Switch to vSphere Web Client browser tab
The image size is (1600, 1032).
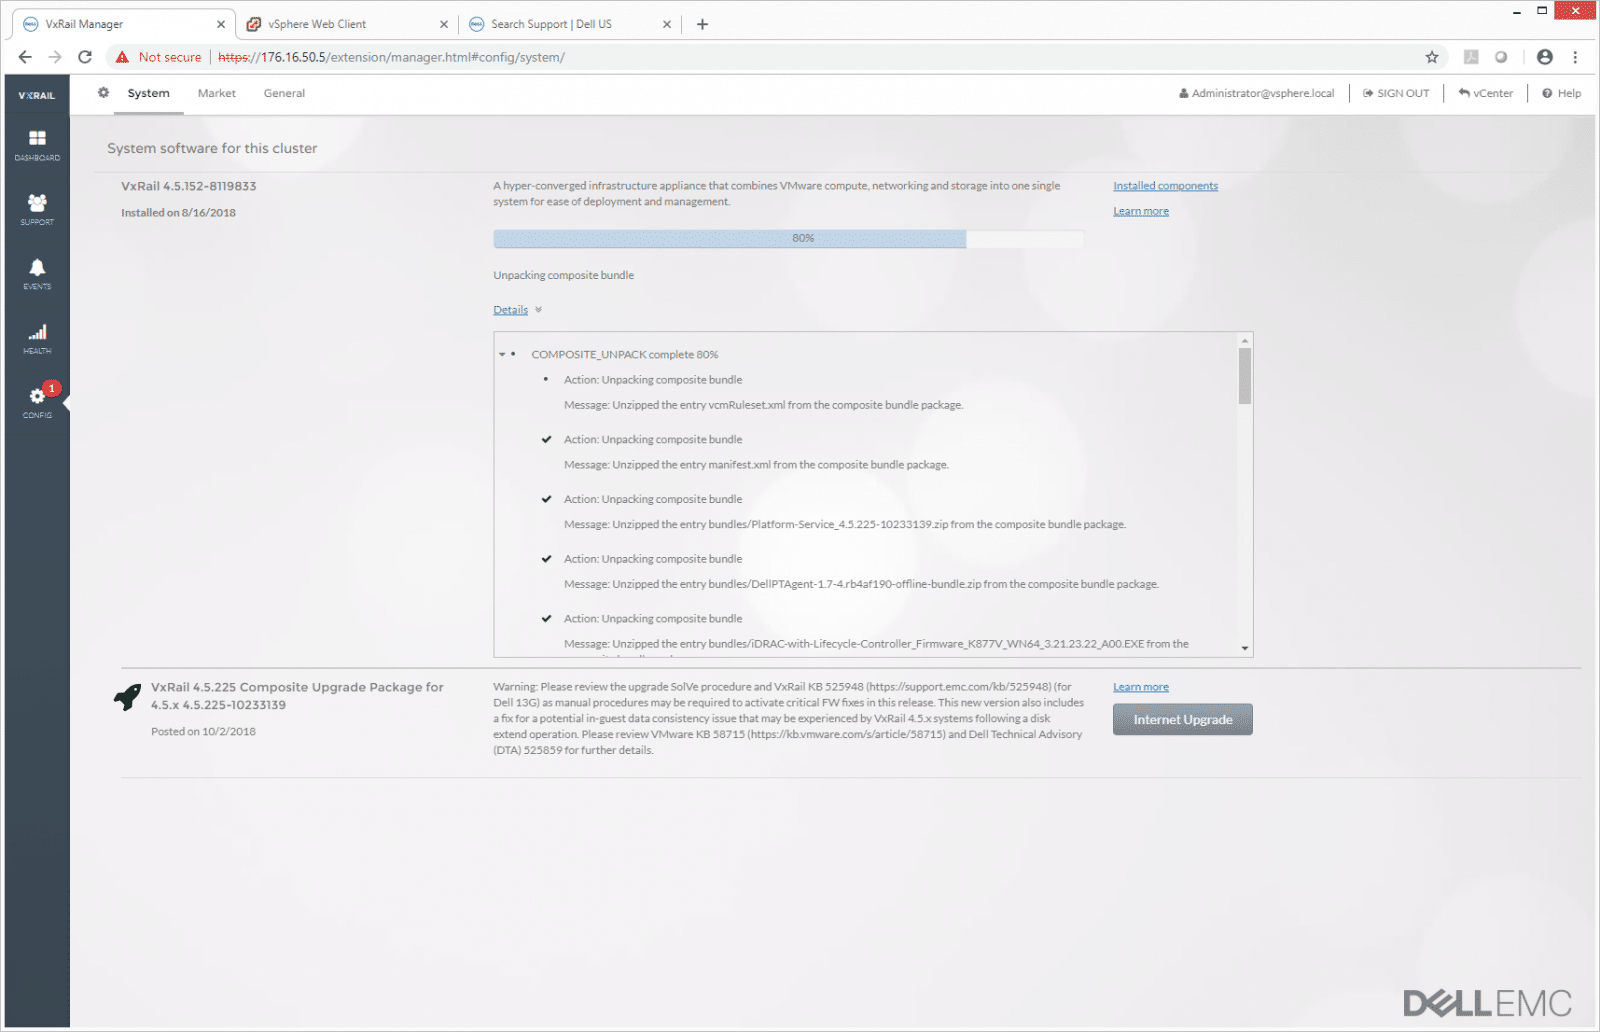click(x=340, y=24)
